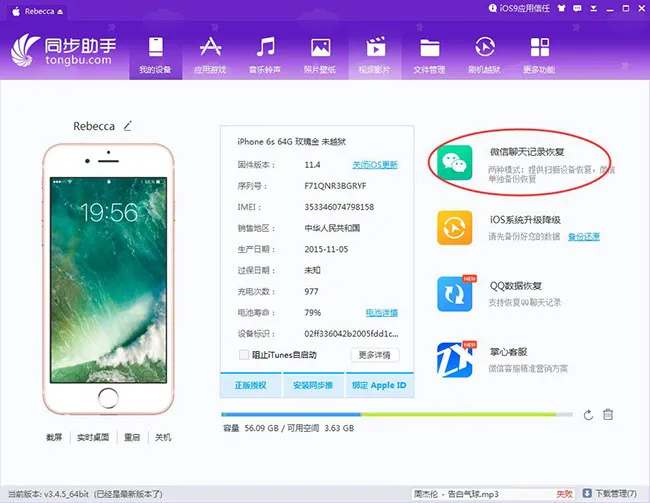Click the refresh storage icon
Viewport: 650px width, 503px height.
coord(588,415)
